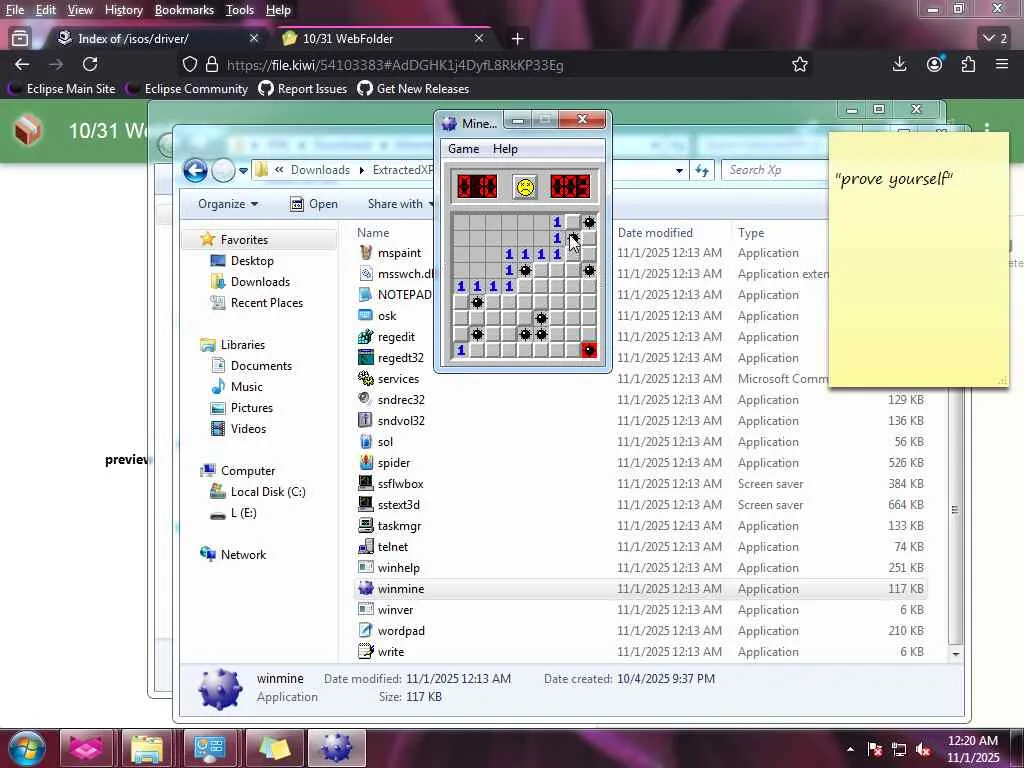
Task: Sort by Type column header
Action: point(751,232)
